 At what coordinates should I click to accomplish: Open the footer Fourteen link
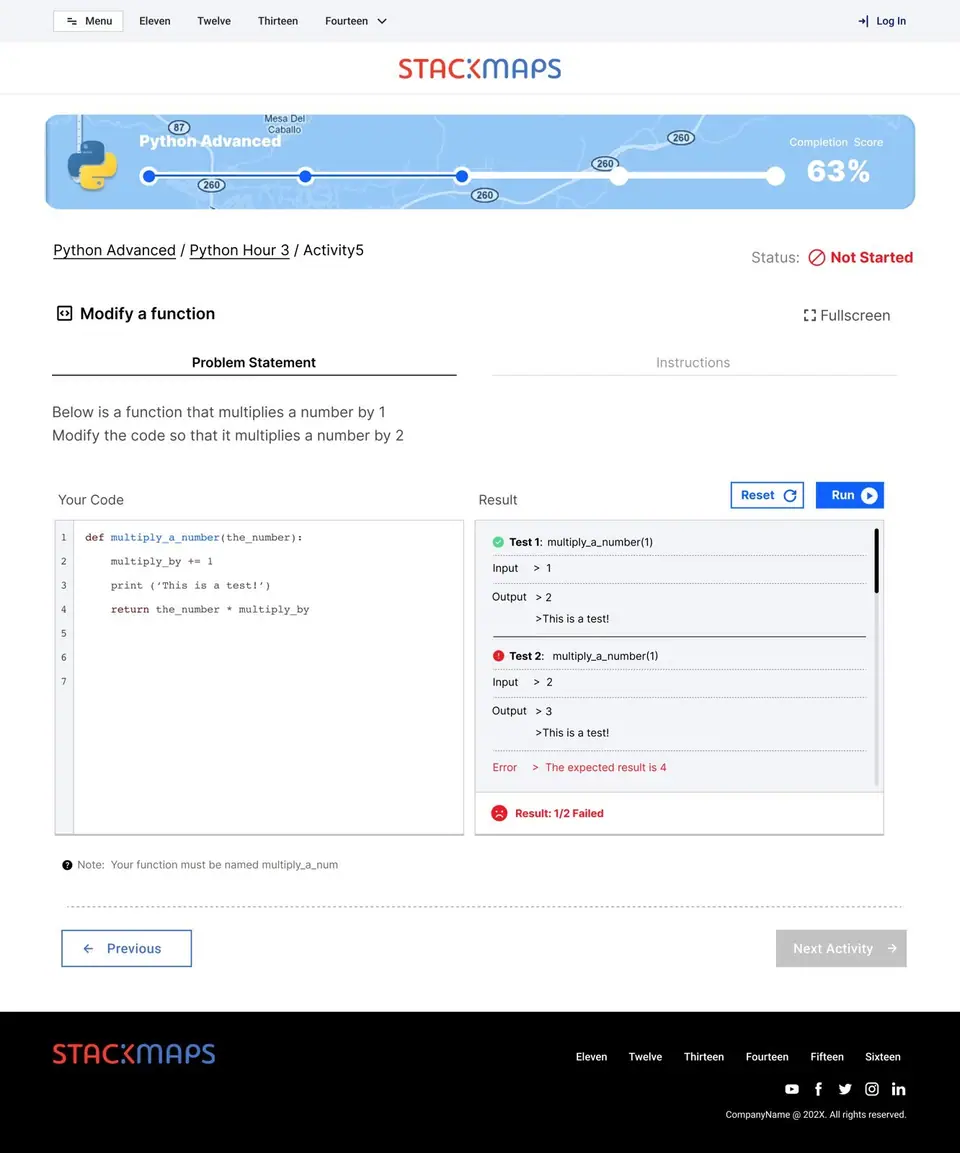[767, 1057]
